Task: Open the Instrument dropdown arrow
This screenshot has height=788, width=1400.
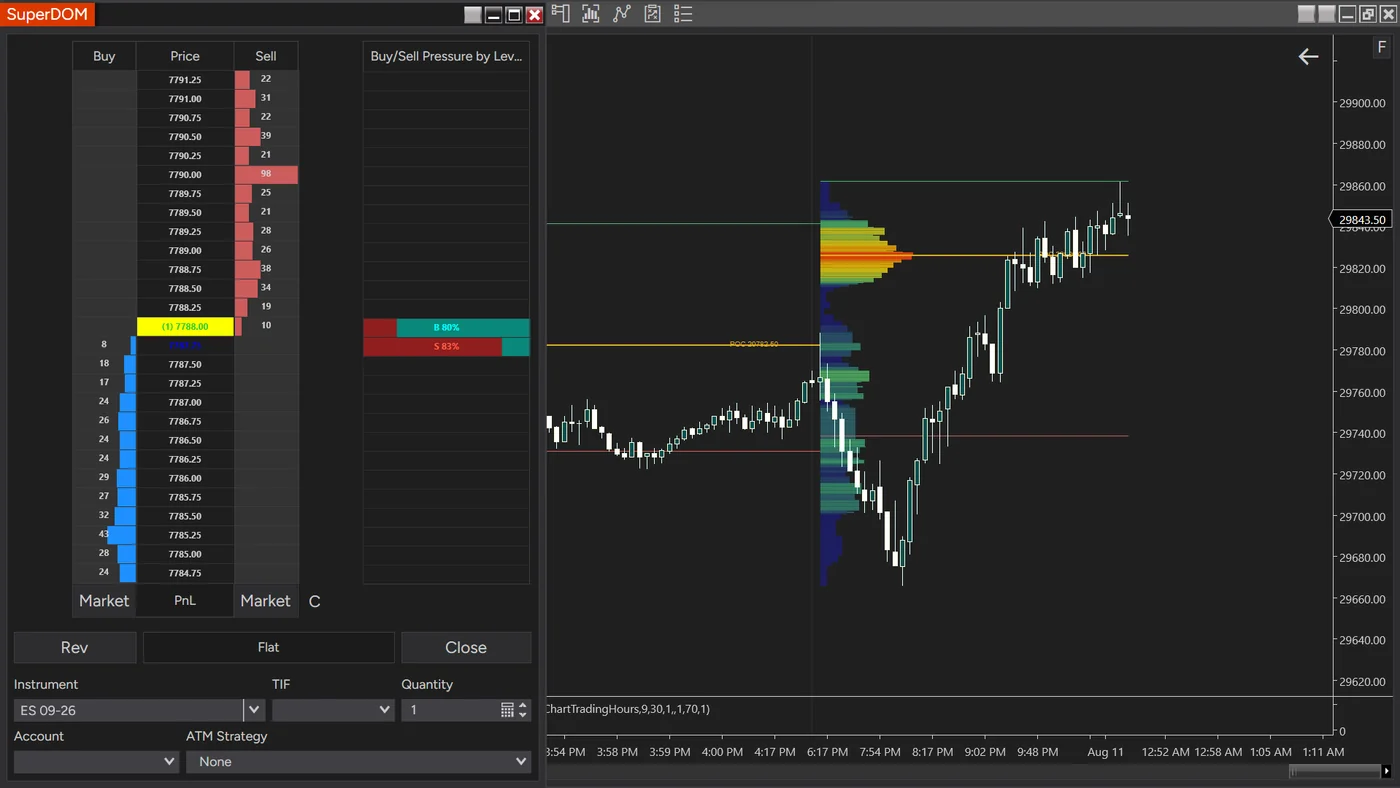Action: pos(254,710)
